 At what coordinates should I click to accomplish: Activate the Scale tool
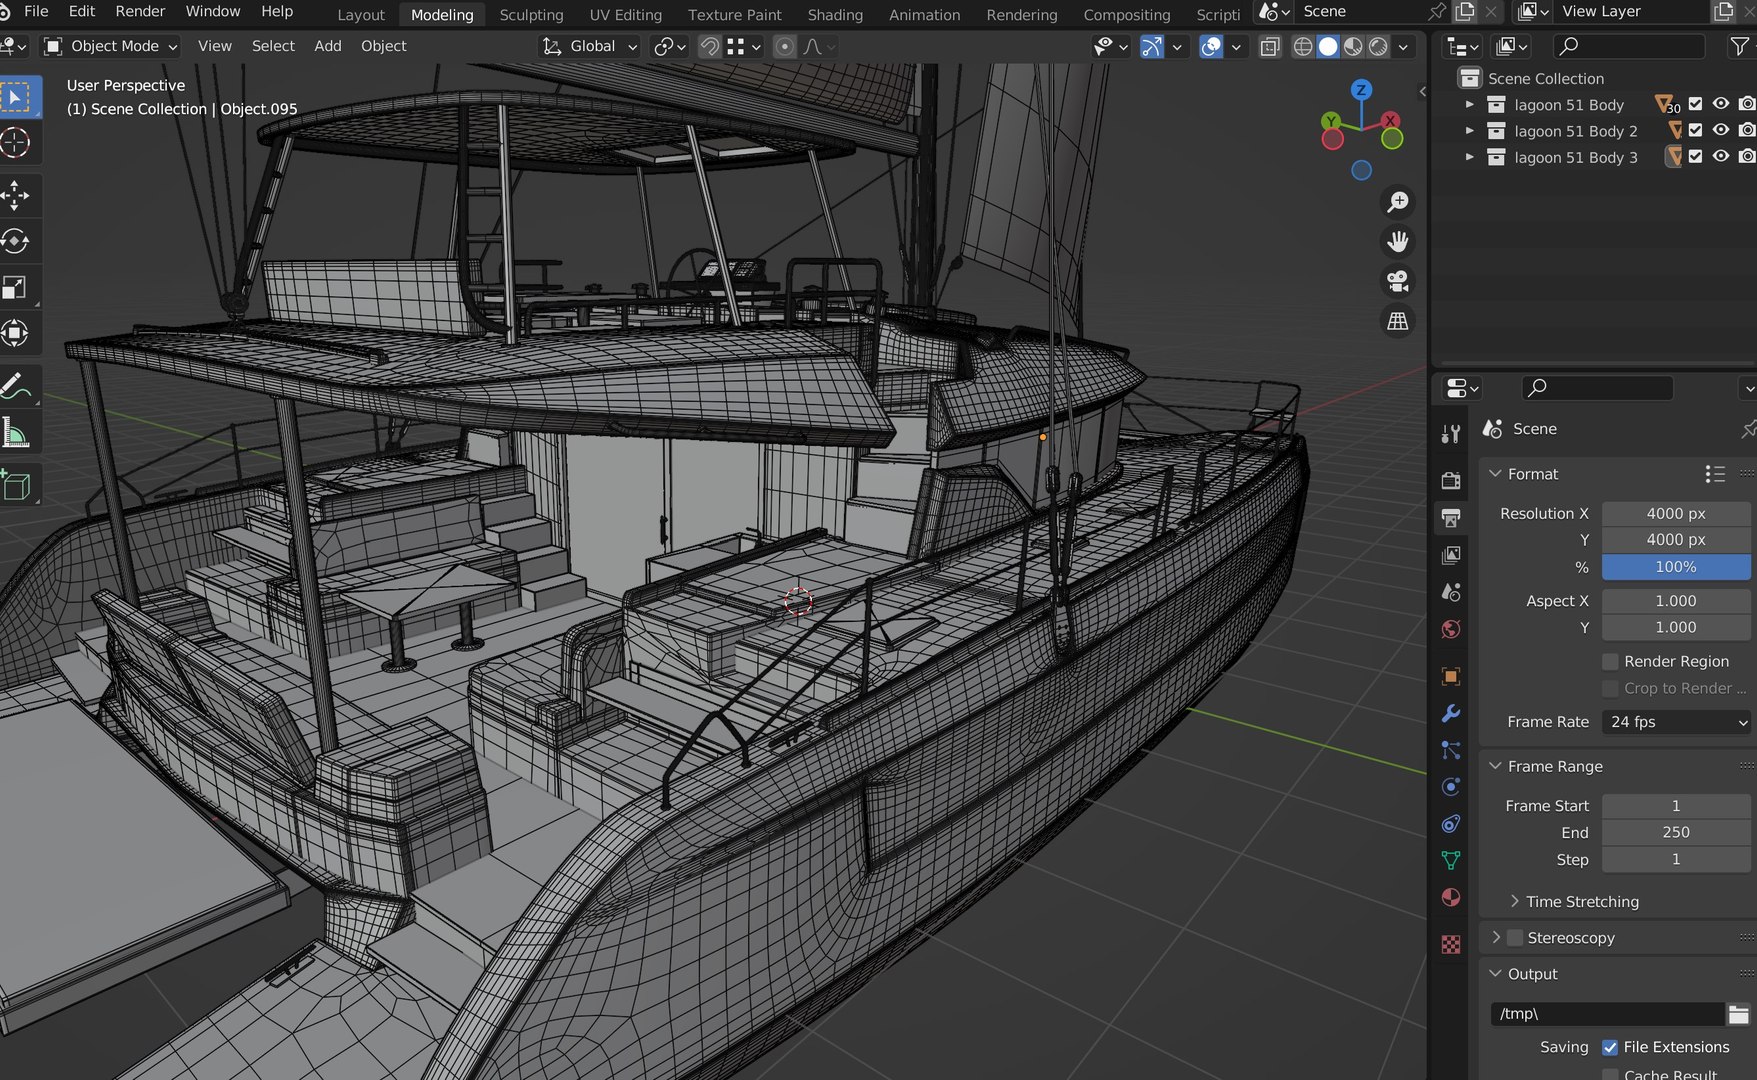(16, 288)
